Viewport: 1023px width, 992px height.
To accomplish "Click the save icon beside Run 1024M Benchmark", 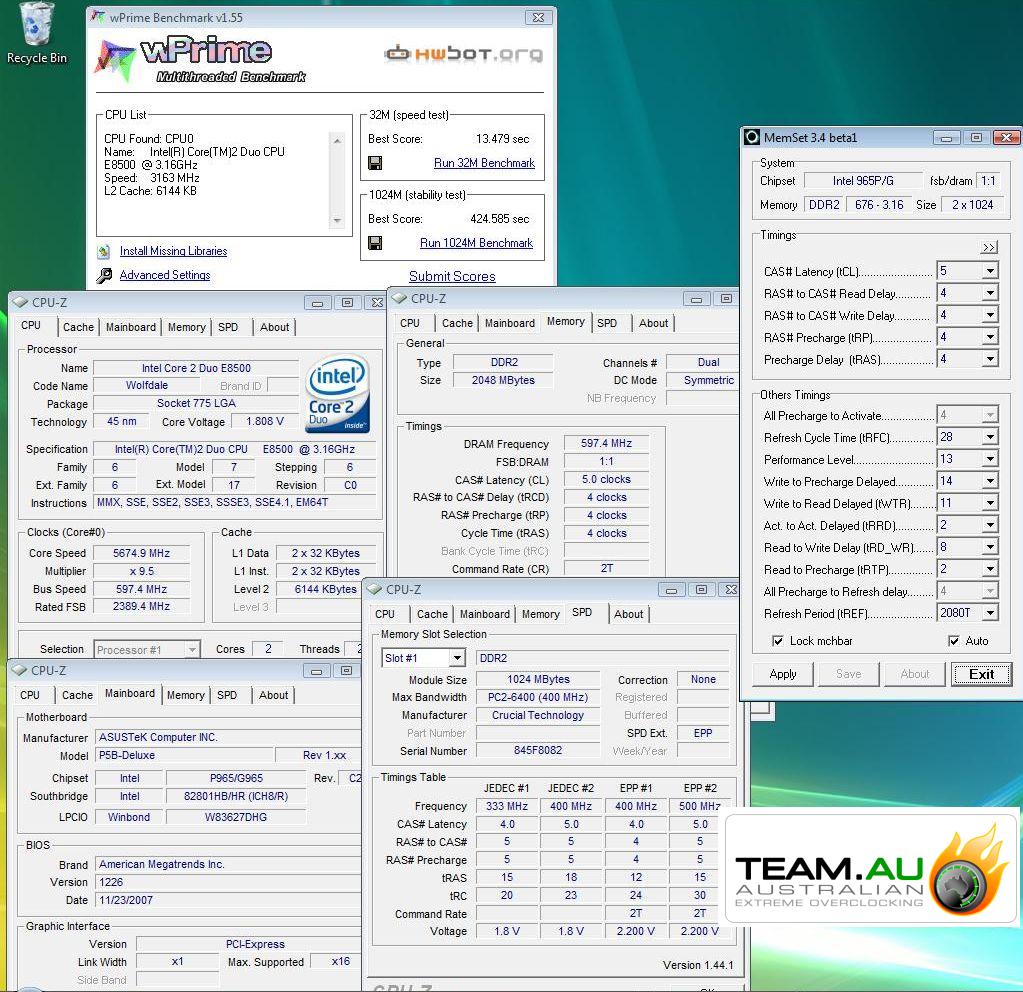I will pyautogui.click(x=375, y=243).
